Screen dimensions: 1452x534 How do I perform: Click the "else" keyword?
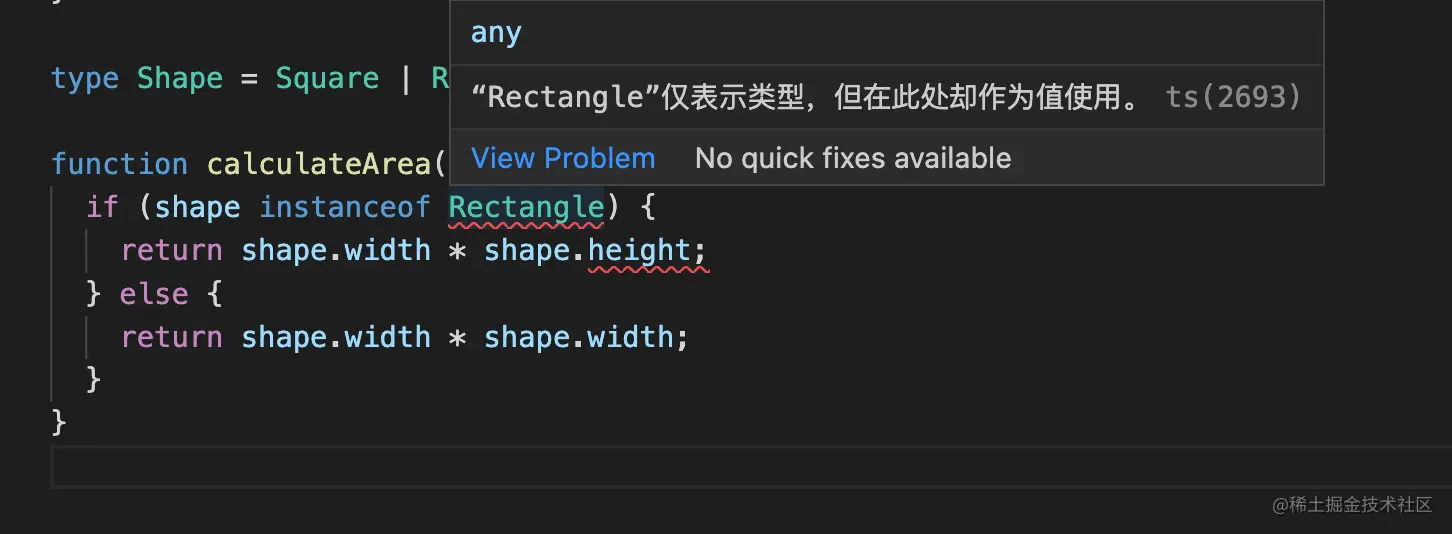coord(153,294)
